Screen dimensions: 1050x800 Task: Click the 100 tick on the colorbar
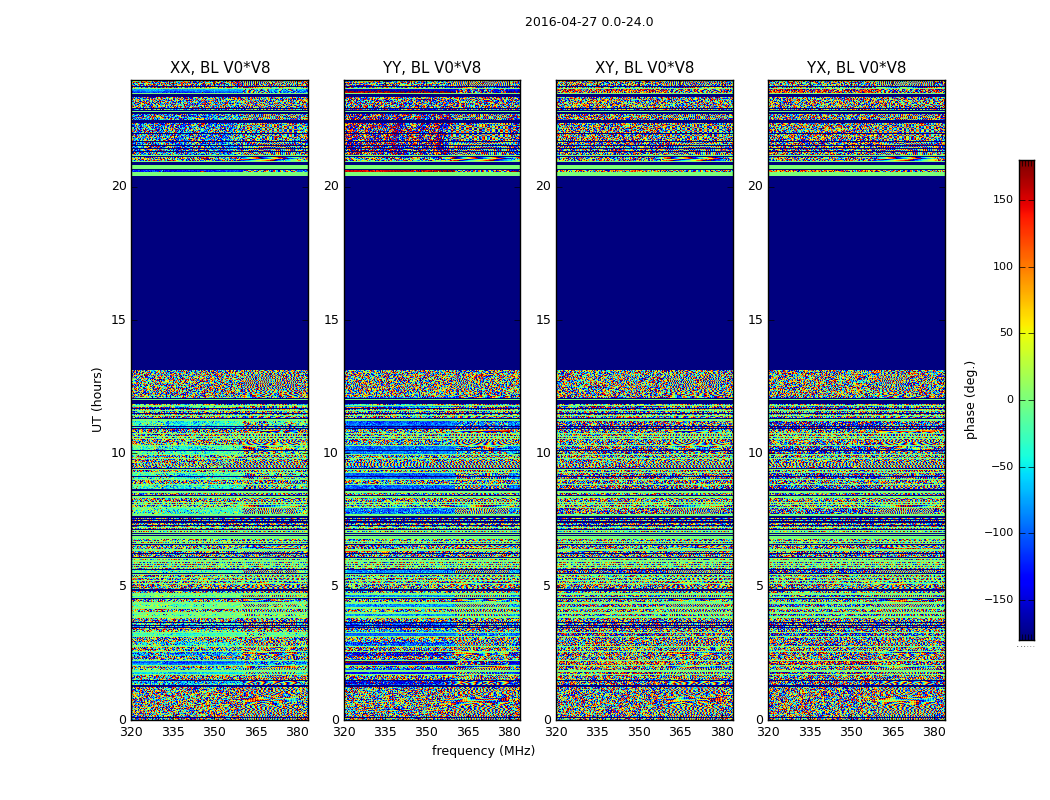point(1002,267)
